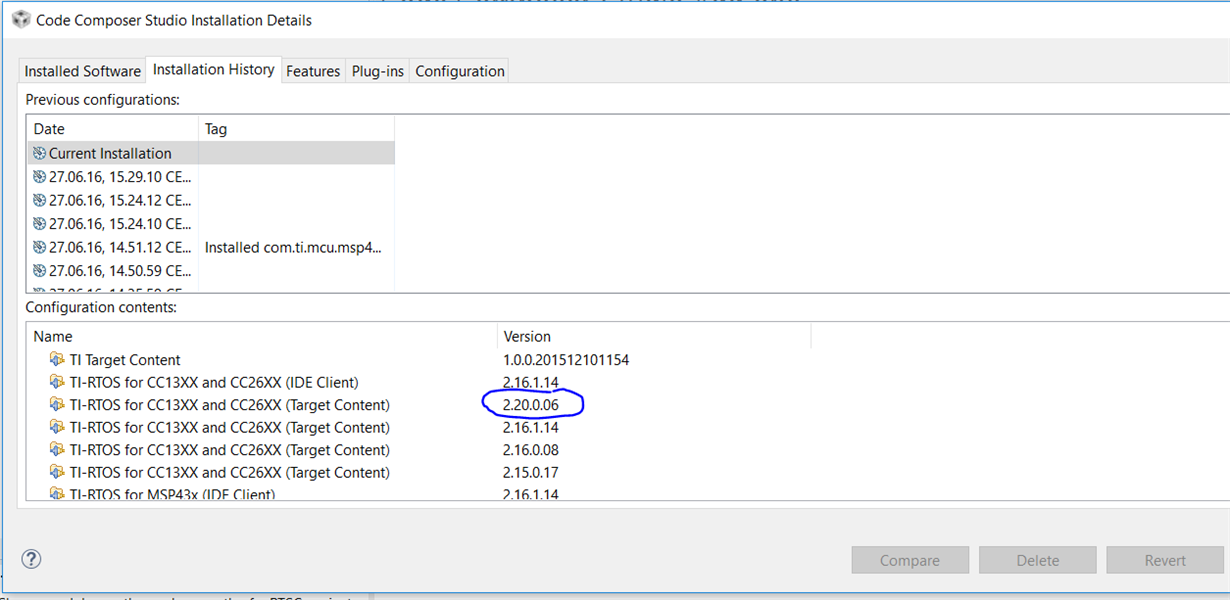Click the Date column header
This screenshot has width=1230, height=600.
pos(113,129)
